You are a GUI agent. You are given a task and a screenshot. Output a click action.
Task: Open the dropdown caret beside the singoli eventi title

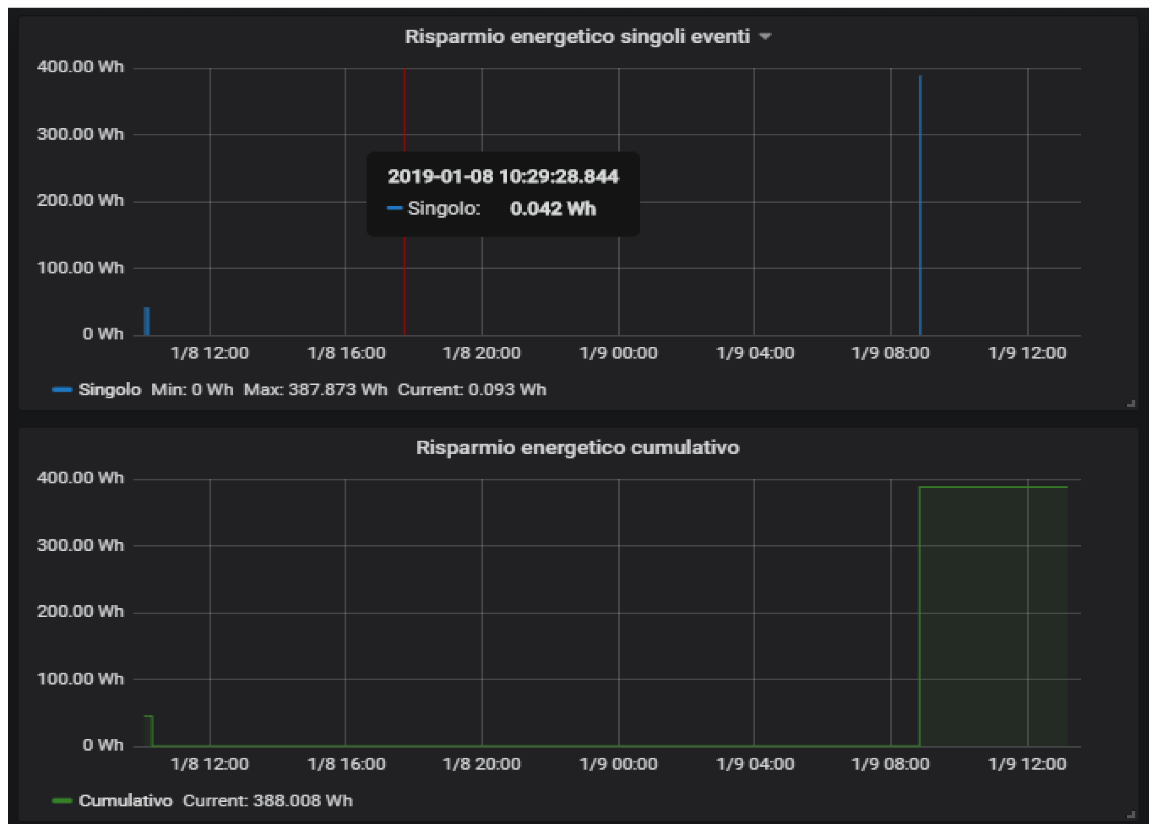(765, 37)
